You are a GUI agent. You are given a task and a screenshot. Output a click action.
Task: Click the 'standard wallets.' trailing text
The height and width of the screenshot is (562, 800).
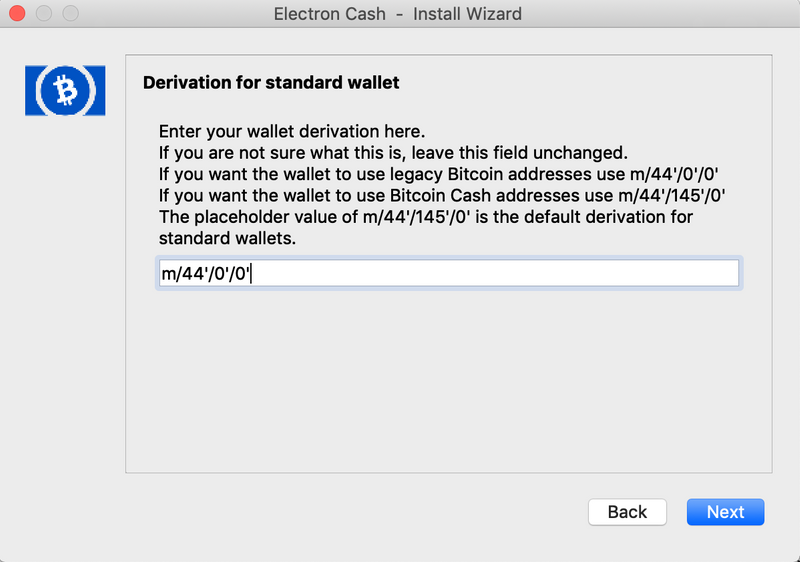[x=227, y=239]
